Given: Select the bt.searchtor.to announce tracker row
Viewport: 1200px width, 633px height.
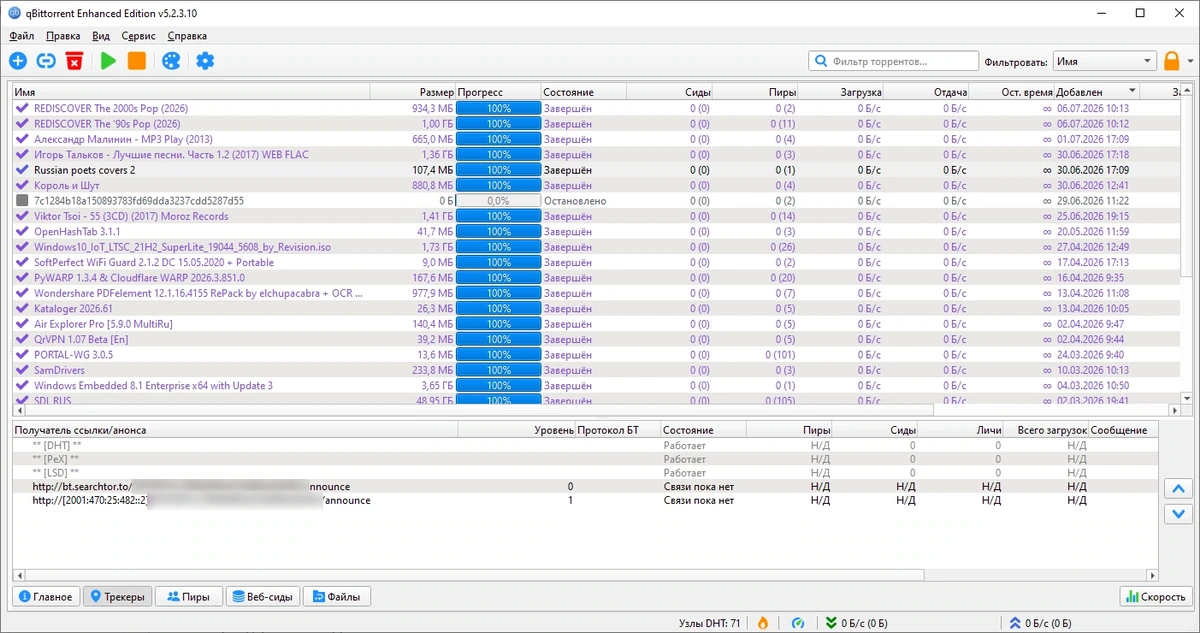Looking at the screenshot, I should click(585, 486).
